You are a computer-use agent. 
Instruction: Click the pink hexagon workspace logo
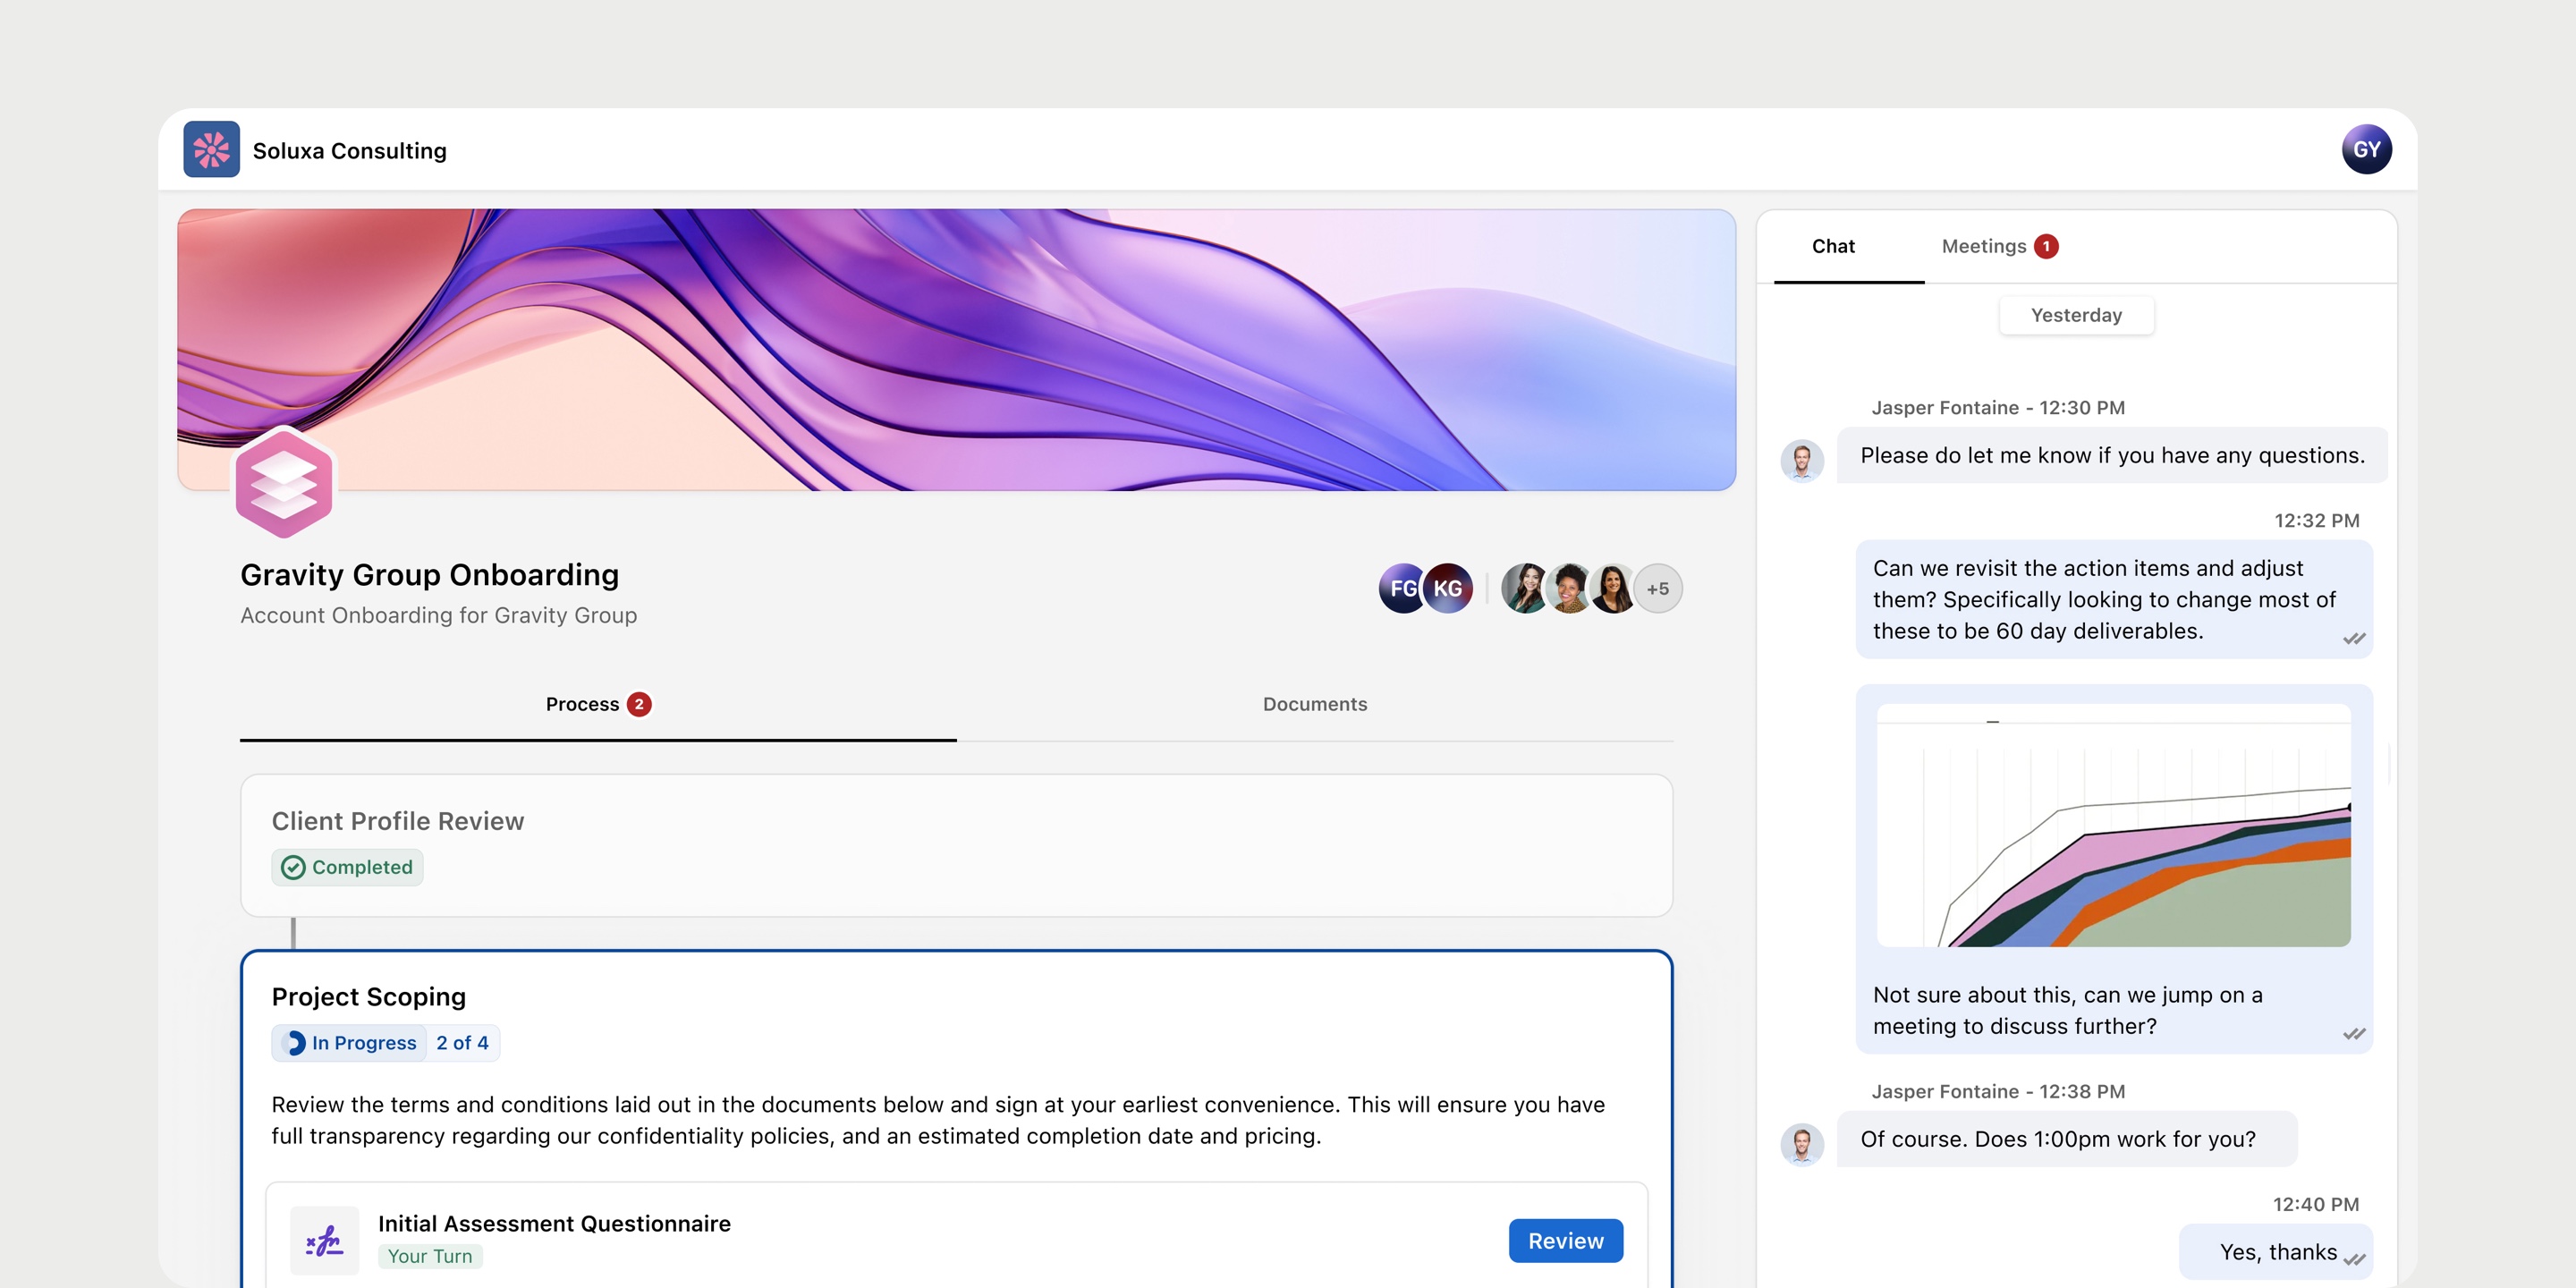tap(284, 485)
